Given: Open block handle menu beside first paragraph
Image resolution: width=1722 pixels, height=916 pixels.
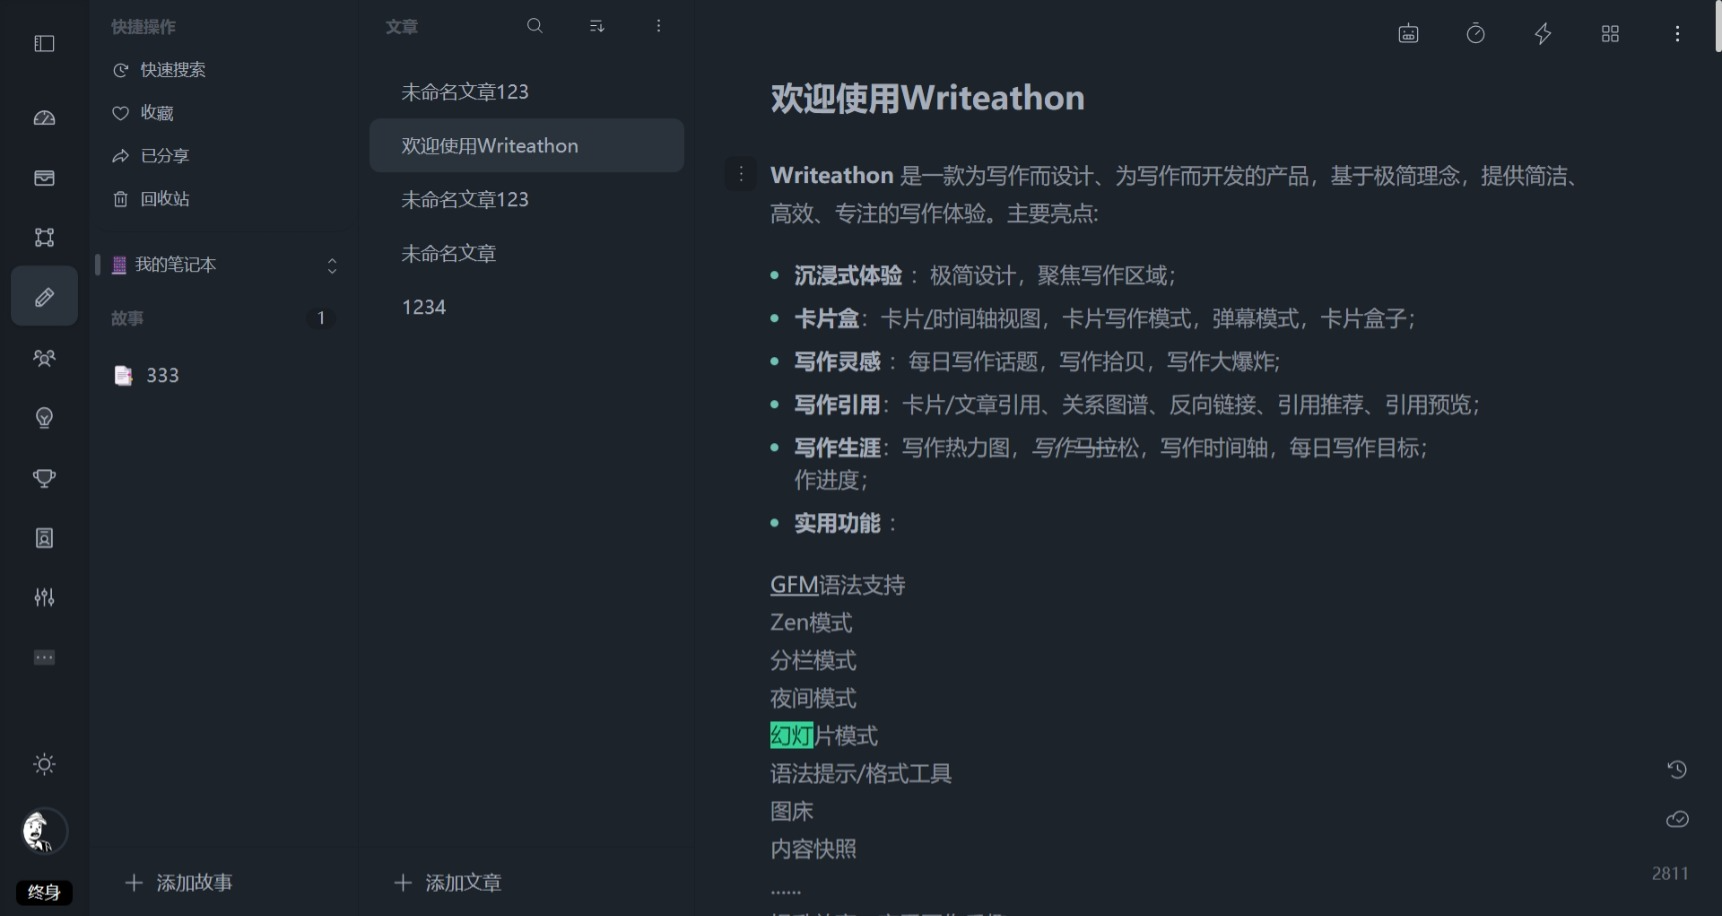Looking at the screenshot, I should (x=741, y=175).
